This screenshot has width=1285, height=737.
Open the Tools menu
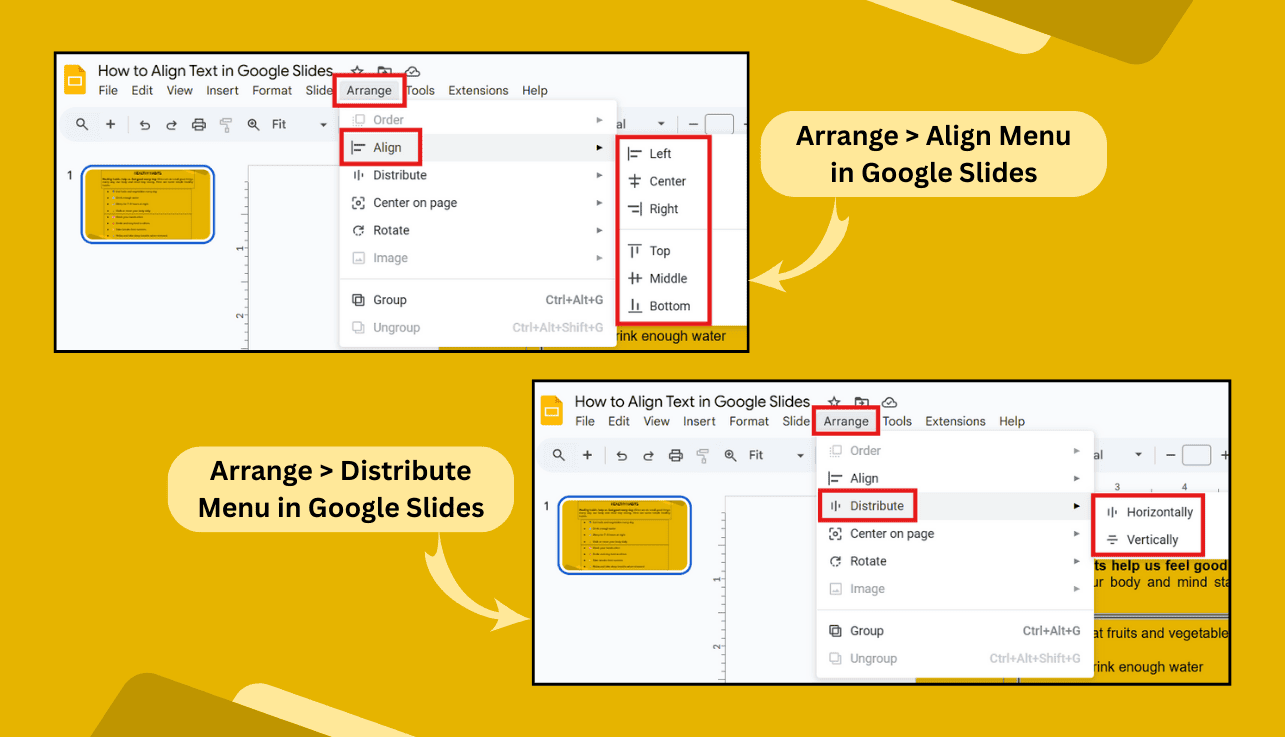[x=421, y=90]
